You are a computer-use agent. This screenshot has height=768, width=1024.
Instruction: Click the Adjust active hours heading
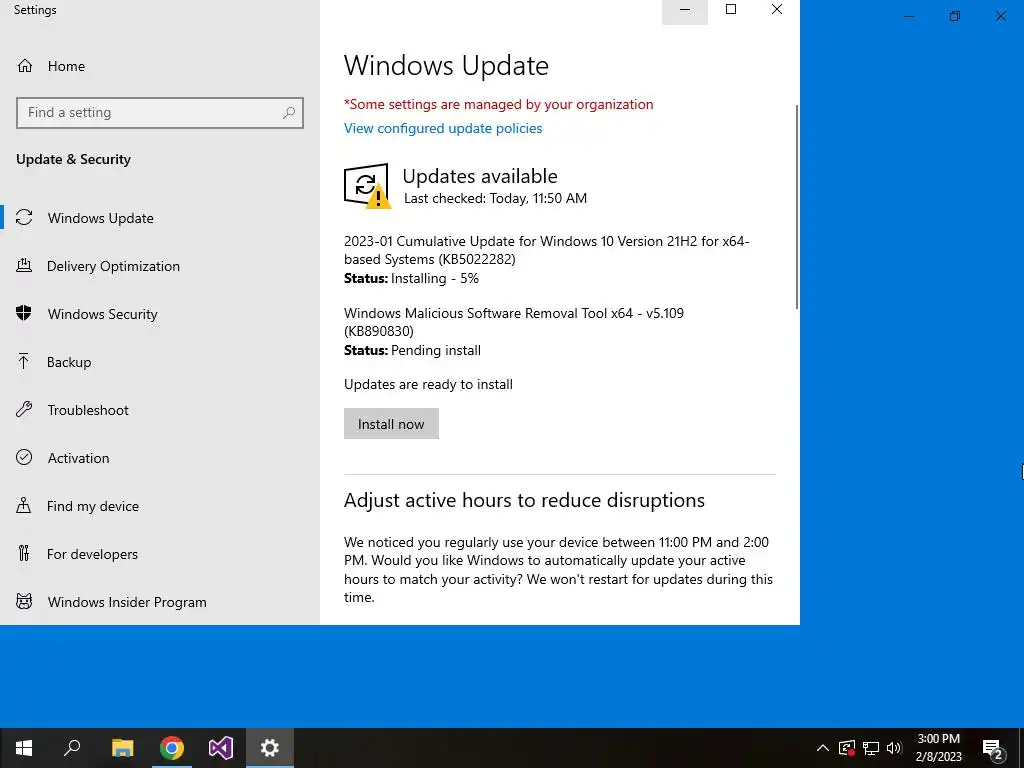(x=524, y=500)
